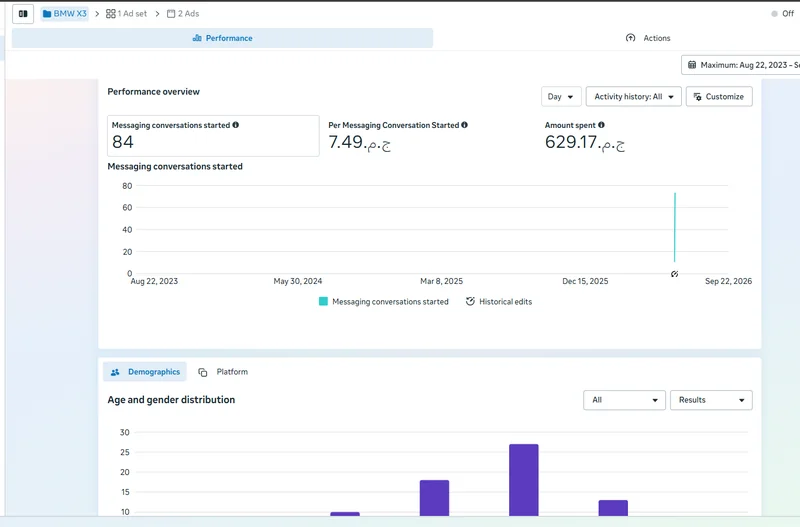This screenshot has height=527, width=800.
Task: Click the Aug 22, 2023 axis label
Action: 154,281
